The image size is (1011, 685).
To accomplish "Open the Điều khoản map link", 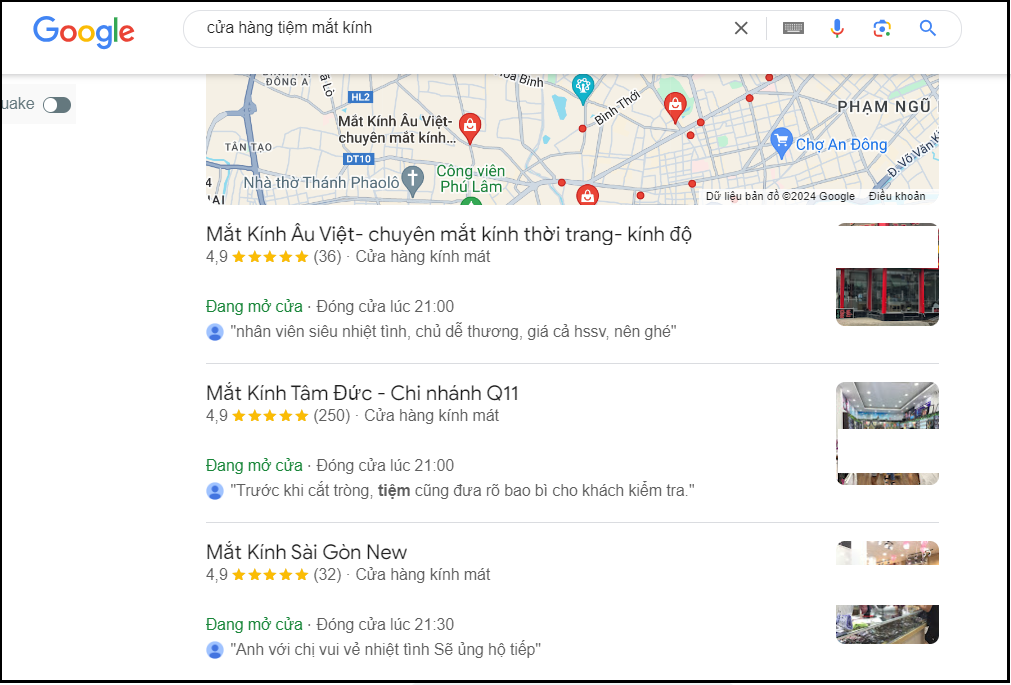I will 896,196.
